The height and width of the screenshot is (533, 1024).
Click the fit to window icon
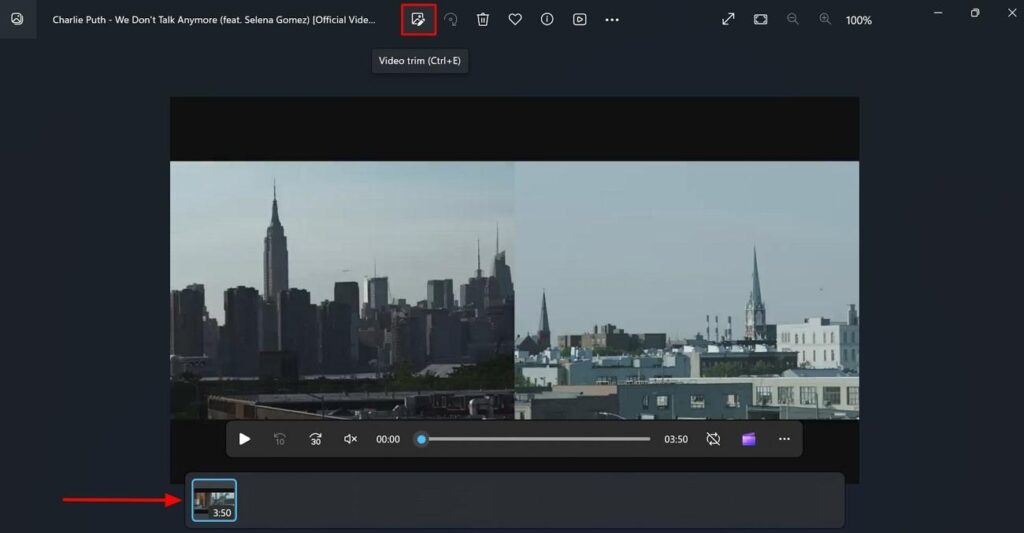tap(761, 20)
